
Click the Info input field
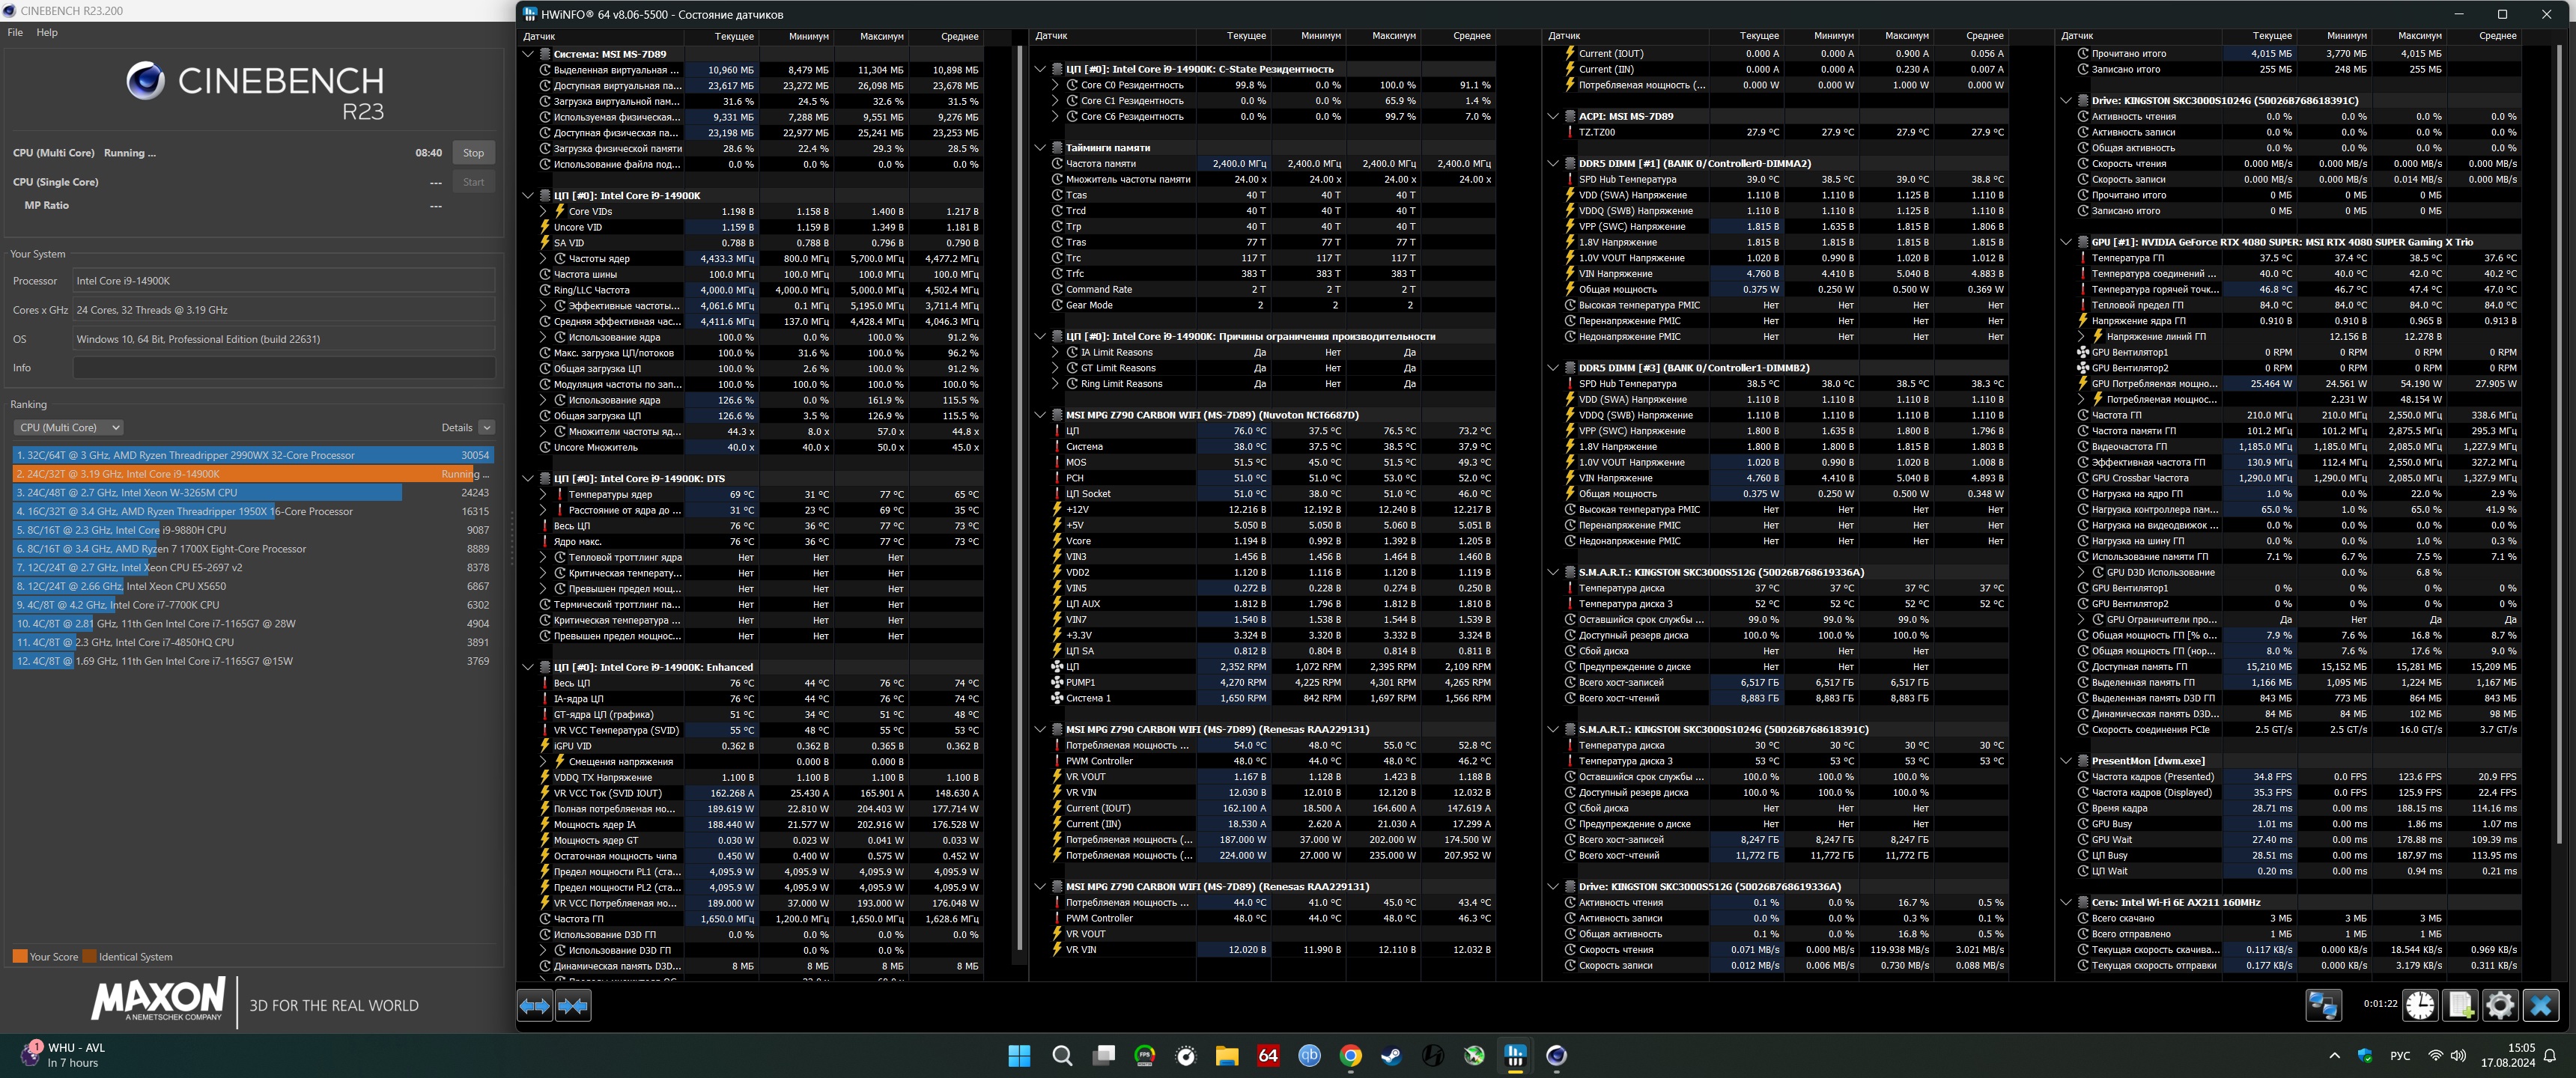tap(284, 368)
